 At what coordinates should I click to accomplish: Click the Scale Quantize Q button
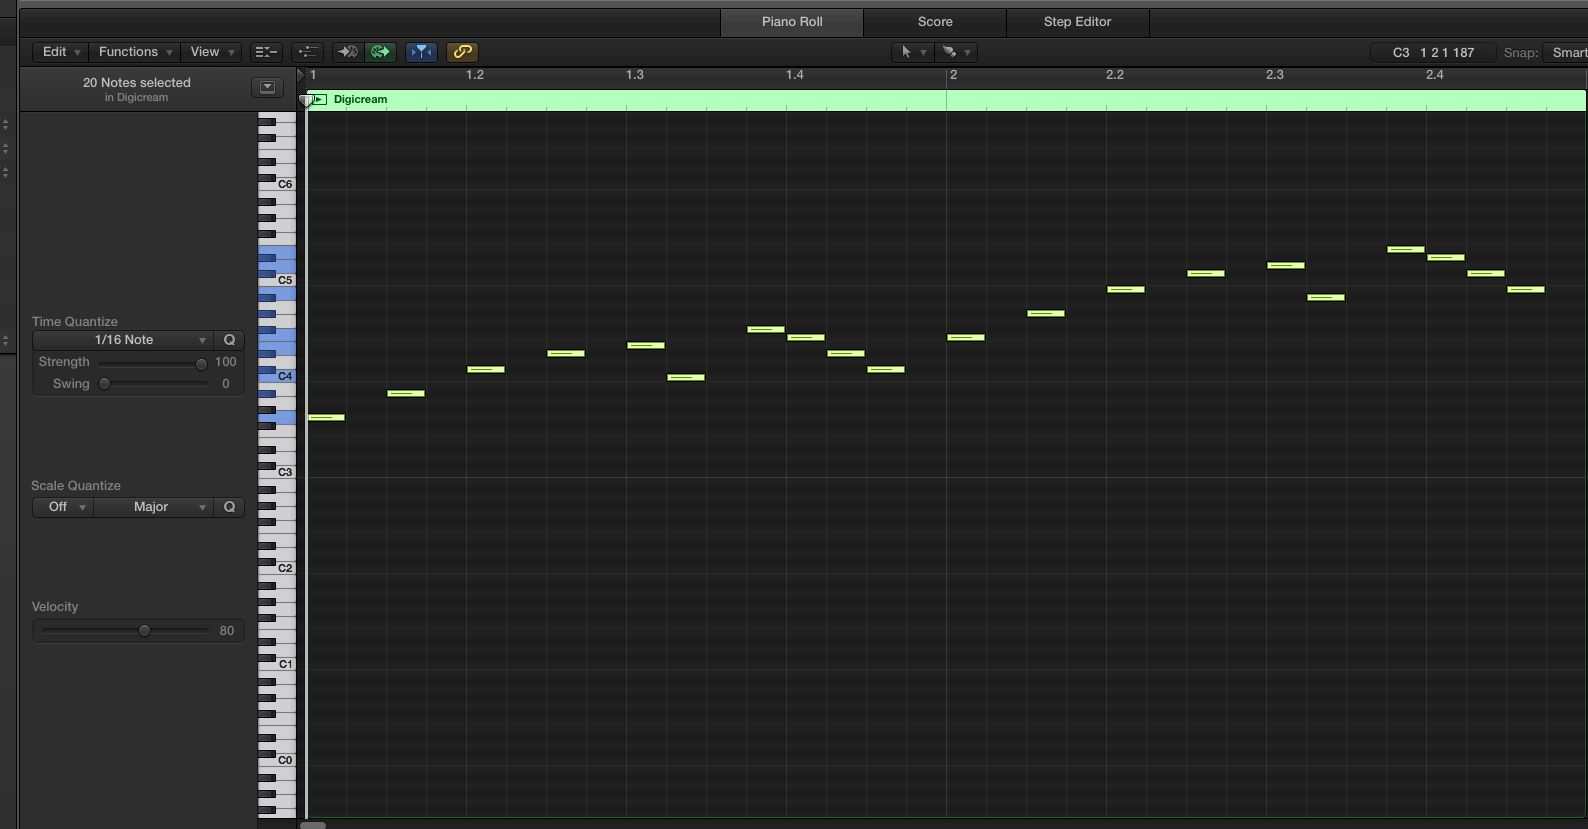[x=229, y=507]
